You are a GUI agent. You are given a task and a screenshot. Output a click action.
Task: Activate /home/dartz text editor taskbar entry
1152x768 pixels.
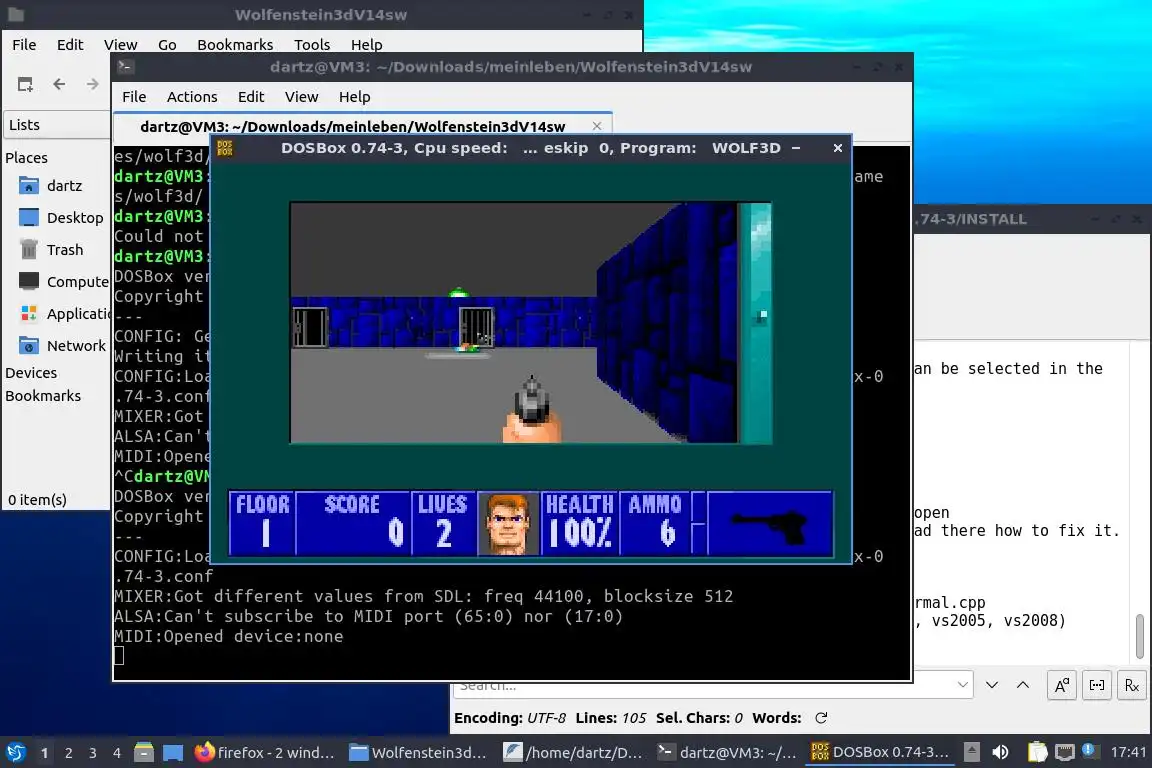tap(573, 753)
